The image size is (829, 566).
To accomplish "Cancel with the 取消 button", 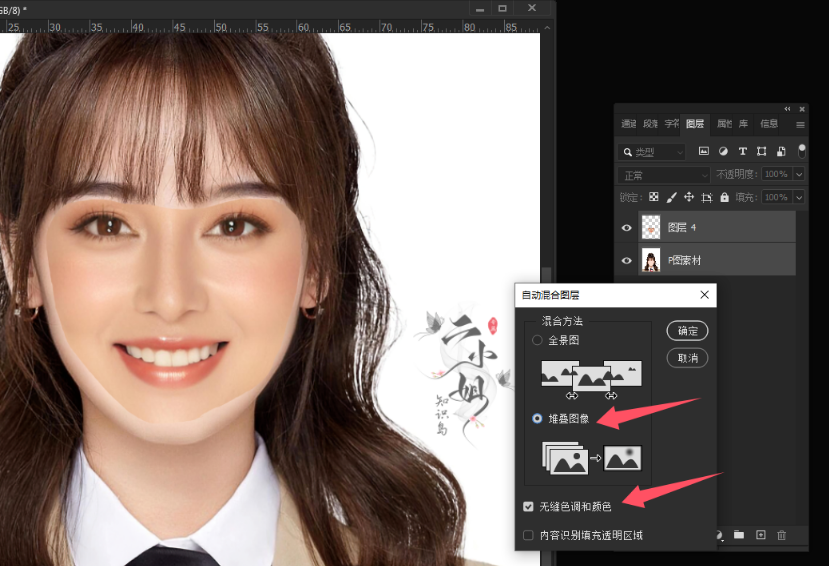I will [688, 358].
